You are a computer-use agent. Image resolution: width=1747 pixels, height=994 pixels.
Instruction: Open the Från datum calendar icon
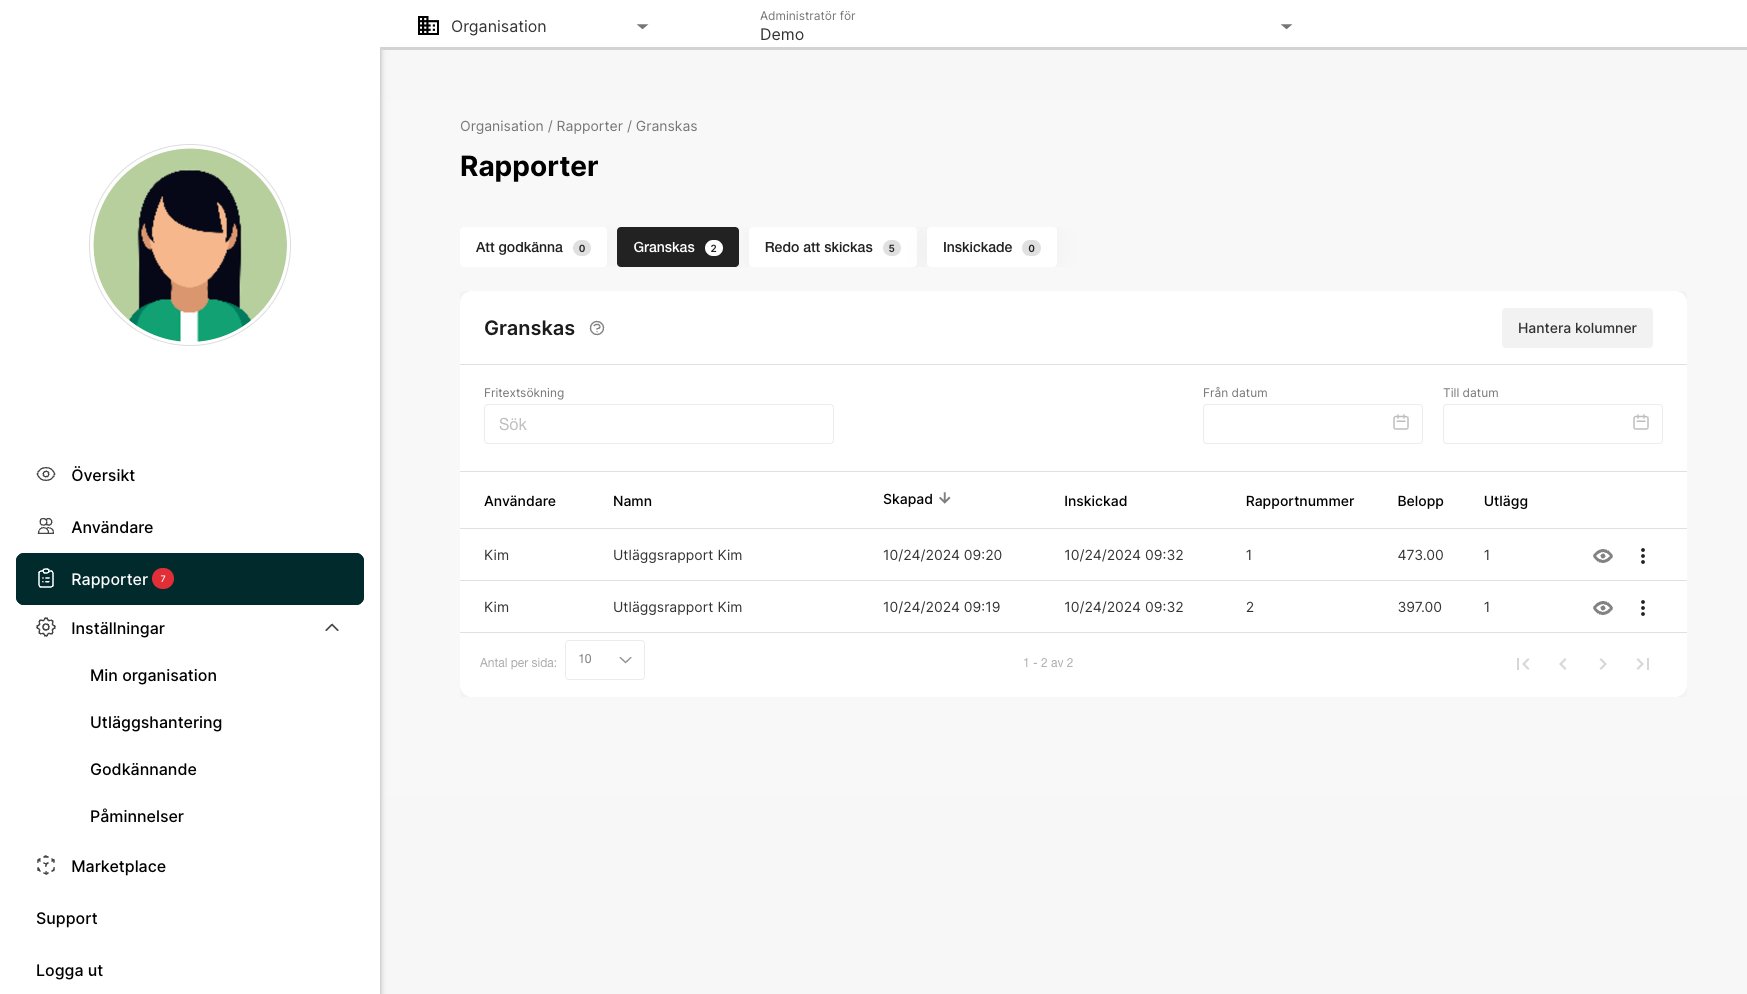(x=1401, y=423)
